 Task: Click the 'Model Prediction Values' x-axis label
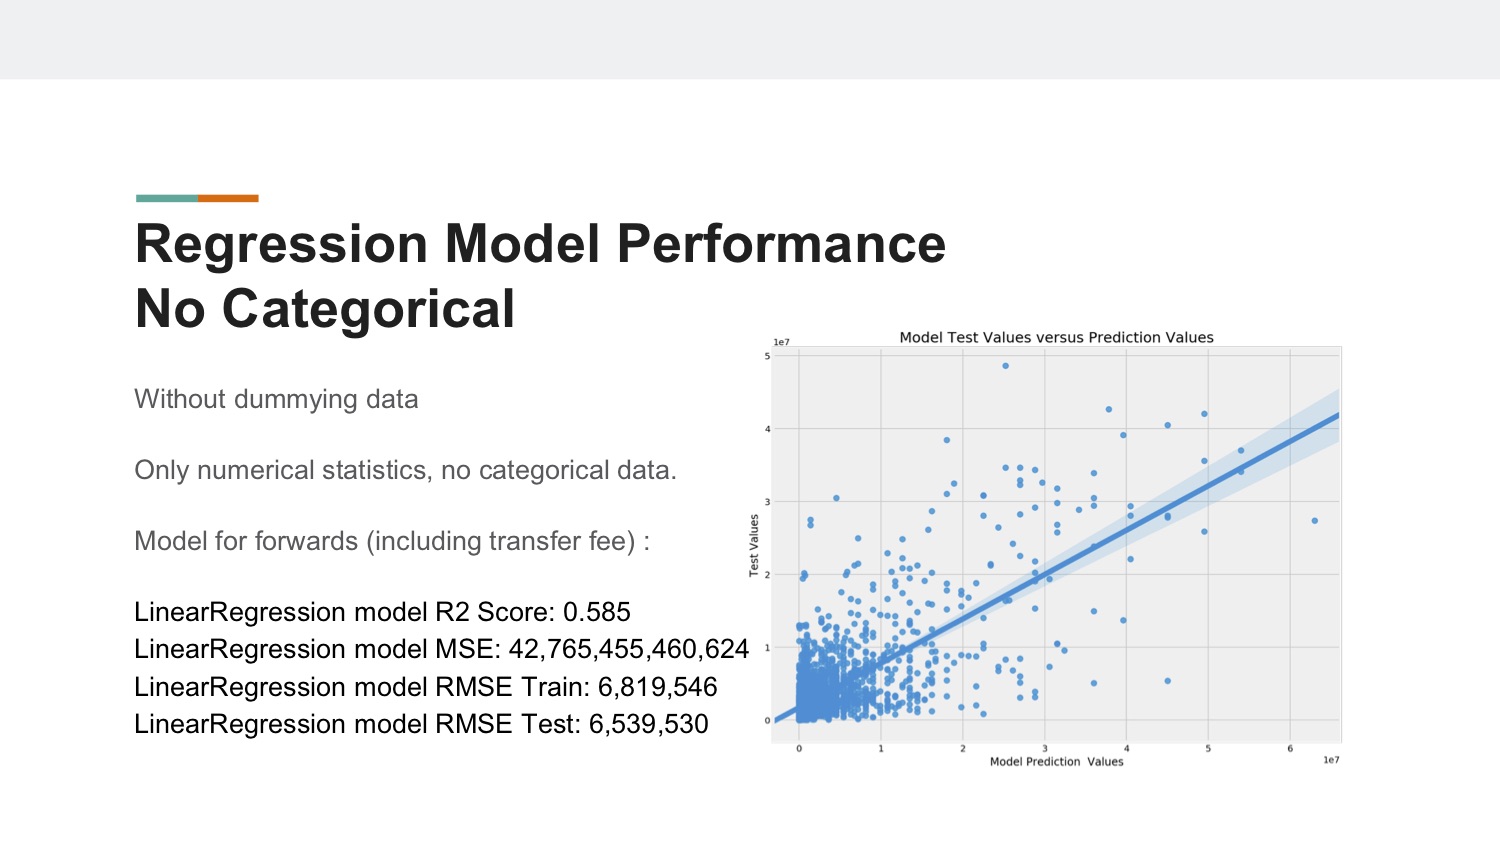pos(1056,762)
